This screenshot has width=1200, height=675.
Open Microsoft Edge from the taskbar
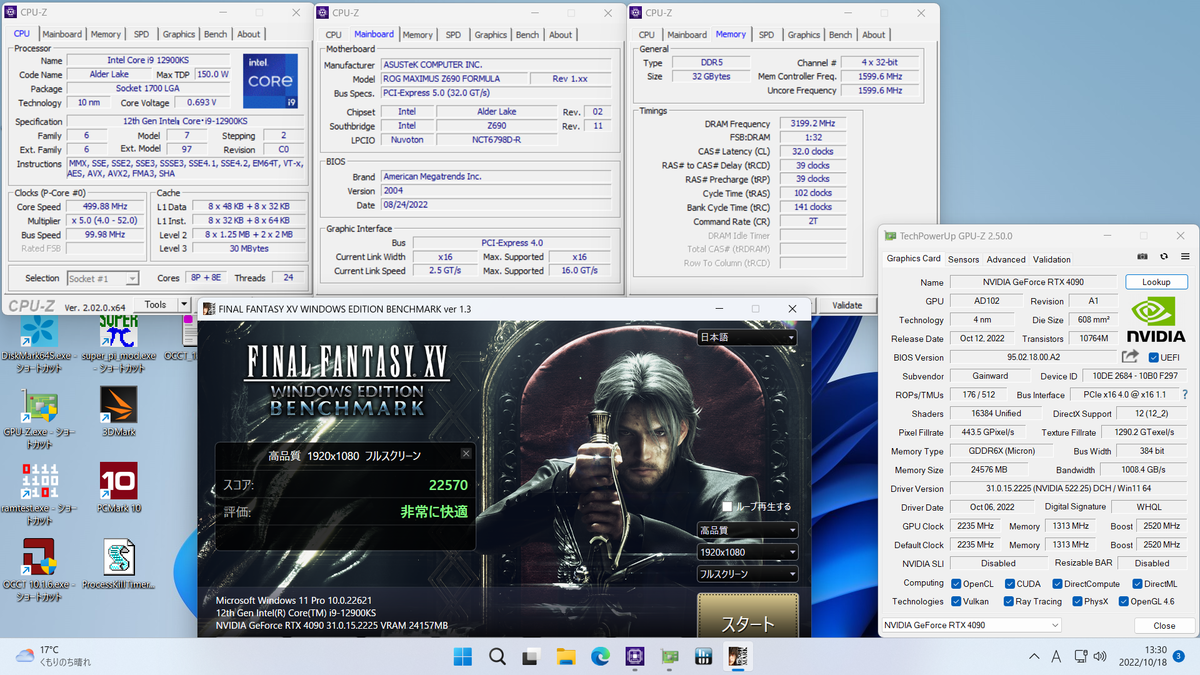click(600, 657)
